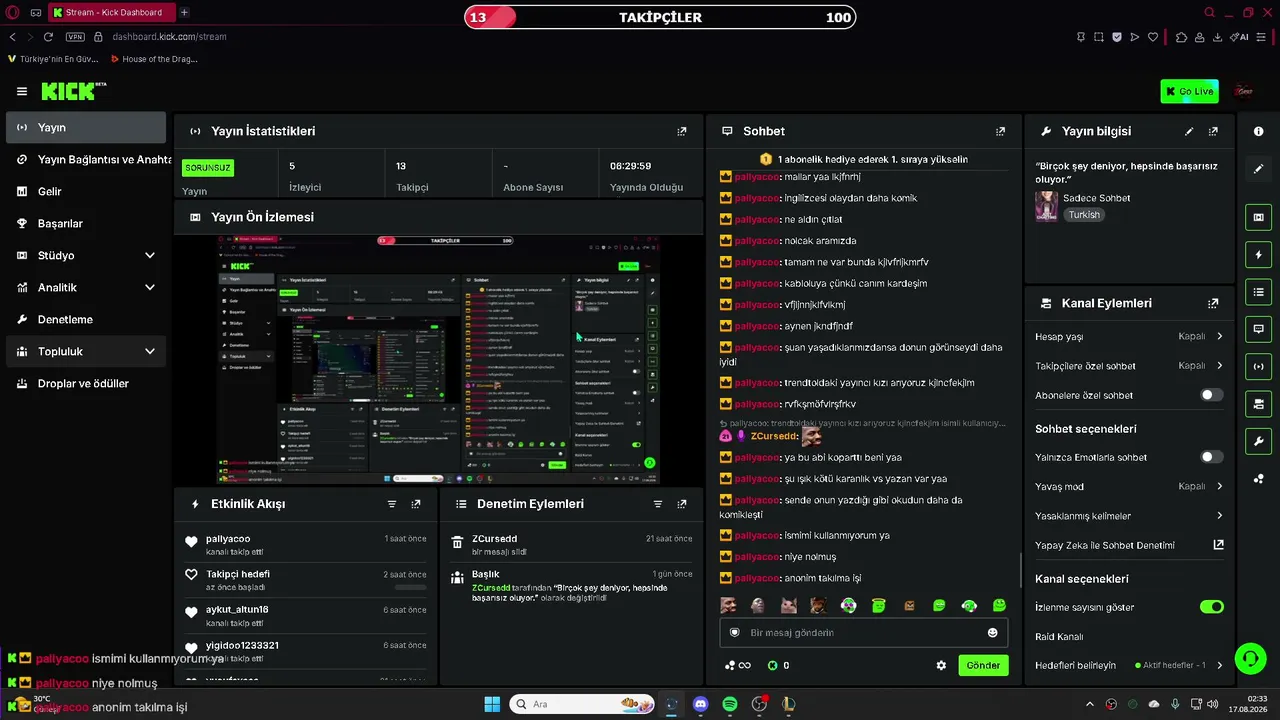This screenshot has width=1280, height=720.
Task: Toggle the list widget icon in right rail
Action: [x=1258, y=292]
